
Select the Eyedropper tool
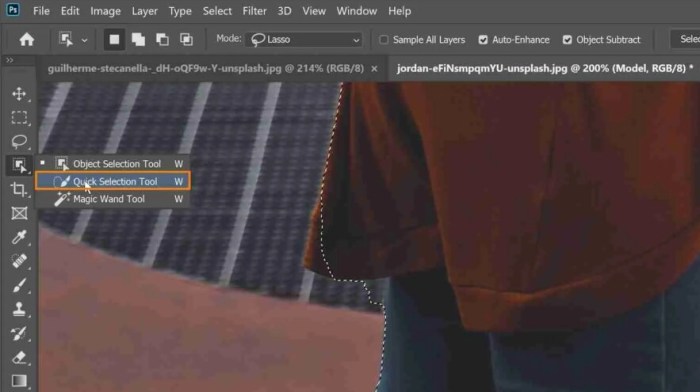[19, 237]
